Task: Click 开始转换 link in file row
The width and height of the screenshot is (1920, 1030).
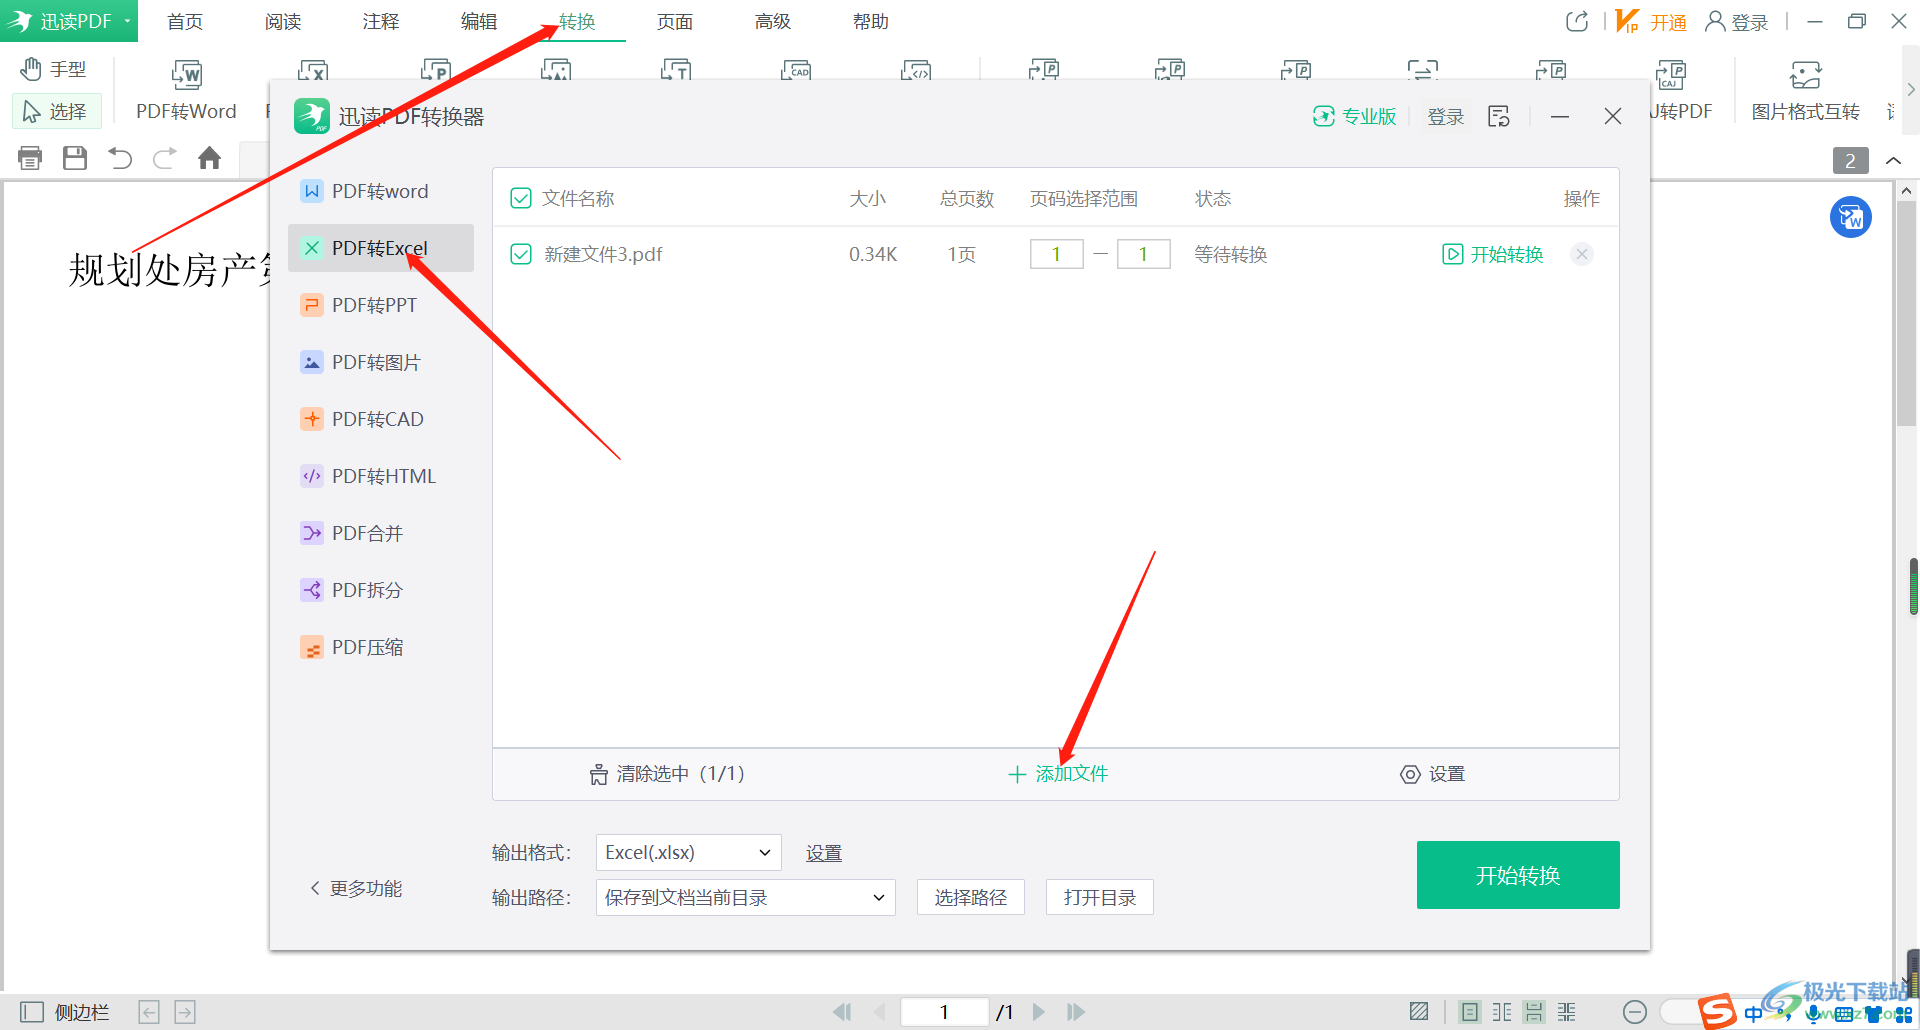Action: [x=1493, y=254]
